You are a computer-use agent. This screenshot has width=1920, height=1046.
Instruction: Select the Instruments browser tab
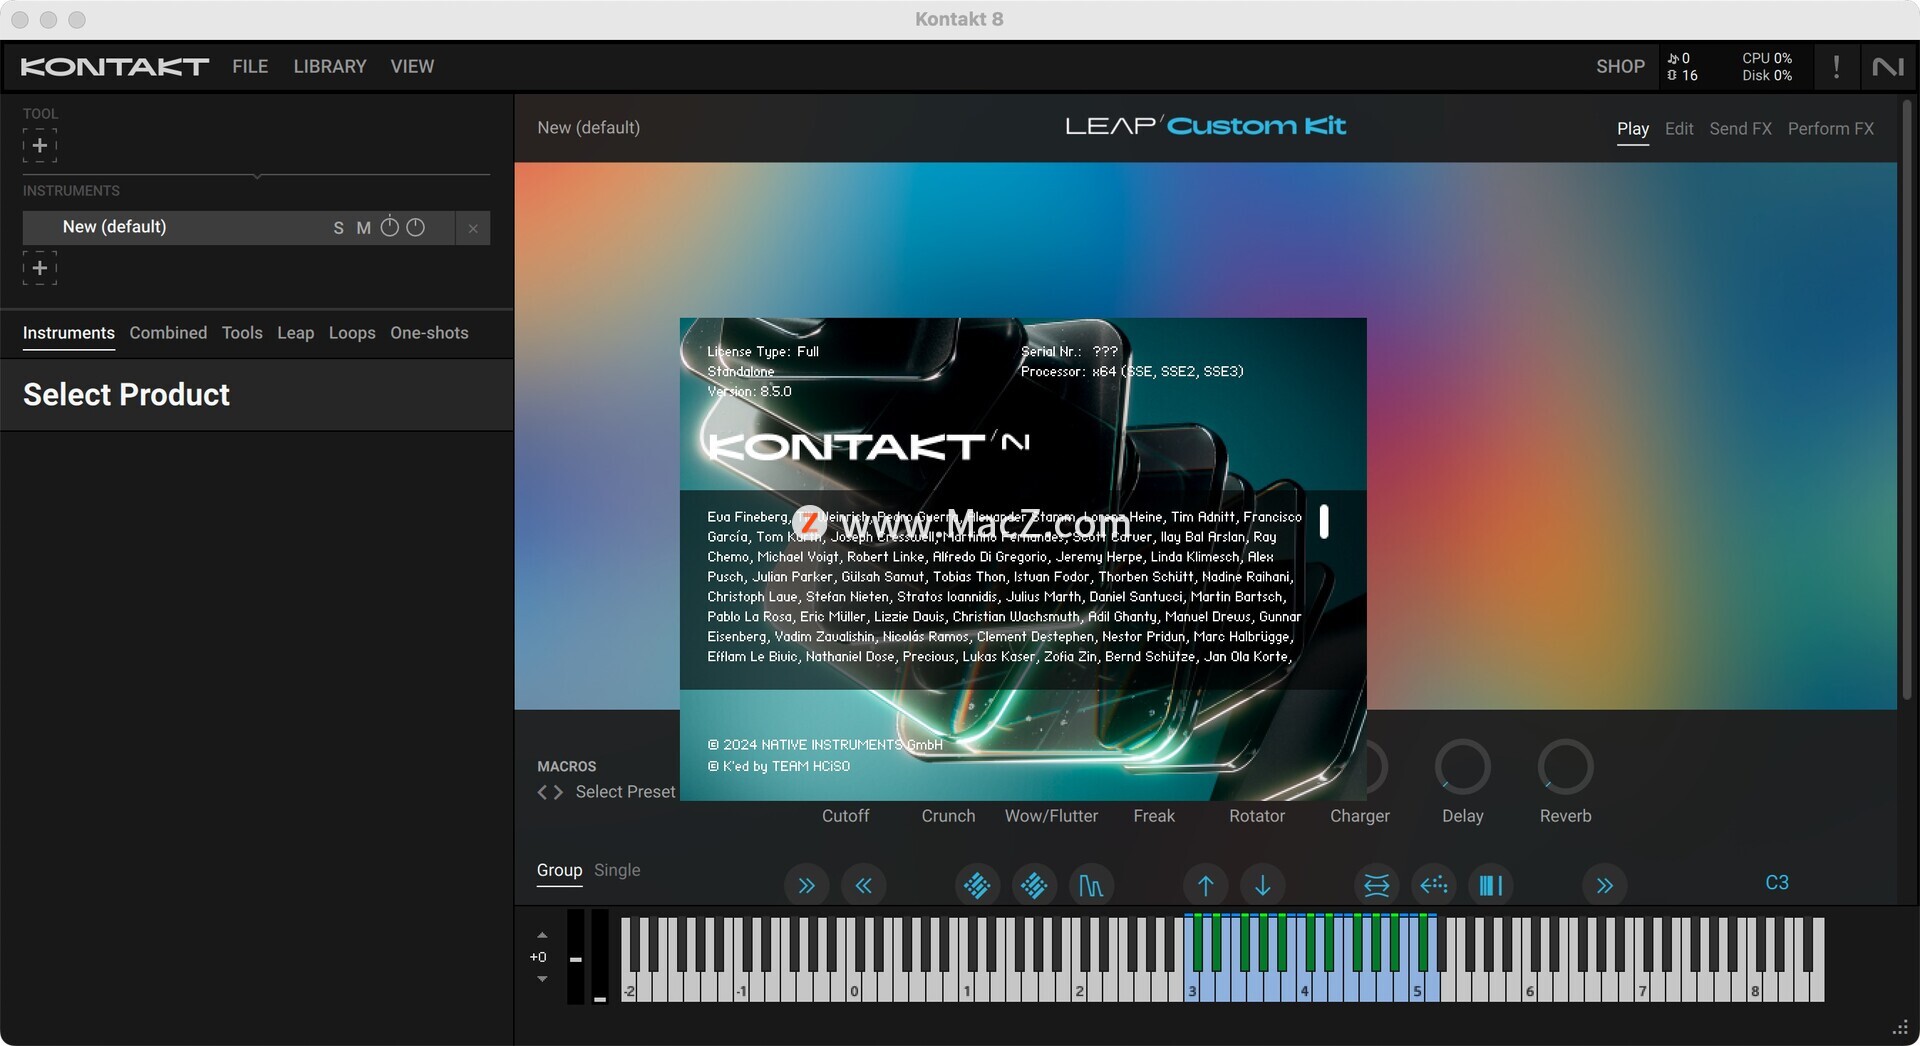coord(69,333)
